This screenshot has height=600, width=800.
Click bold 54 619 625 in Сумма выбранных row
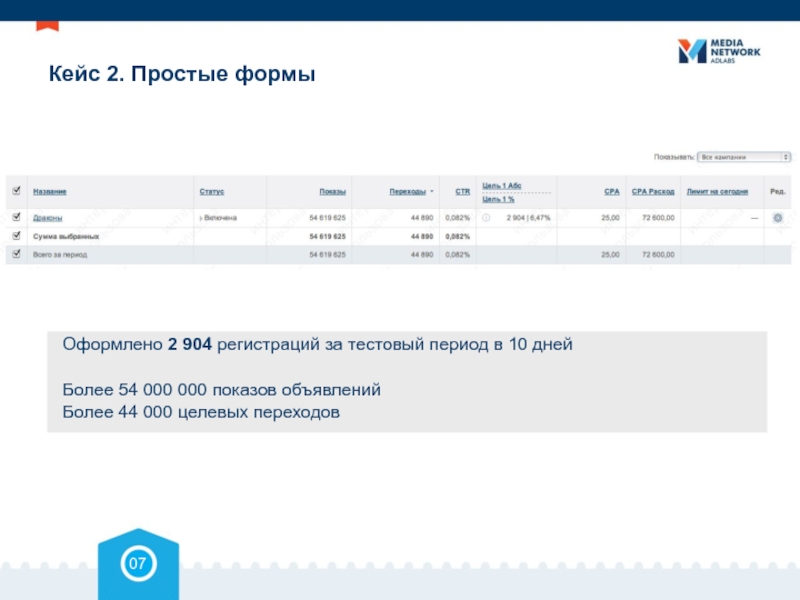[x=328, y=236]
